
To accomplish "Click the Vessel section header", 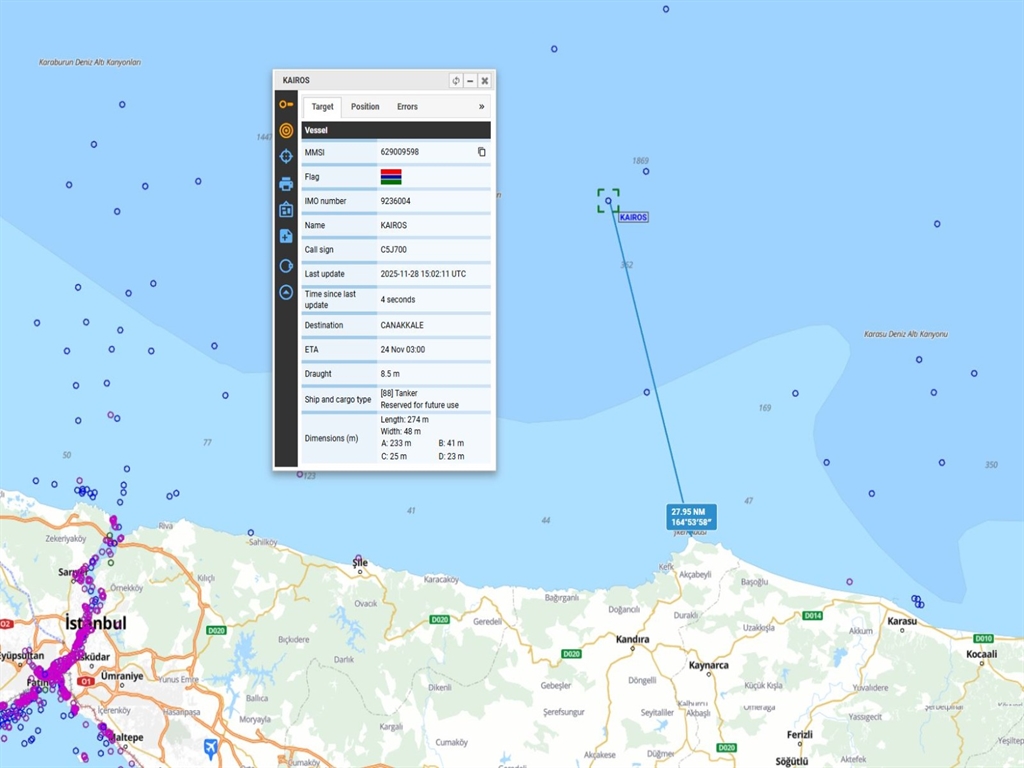I will click(396, 130).
